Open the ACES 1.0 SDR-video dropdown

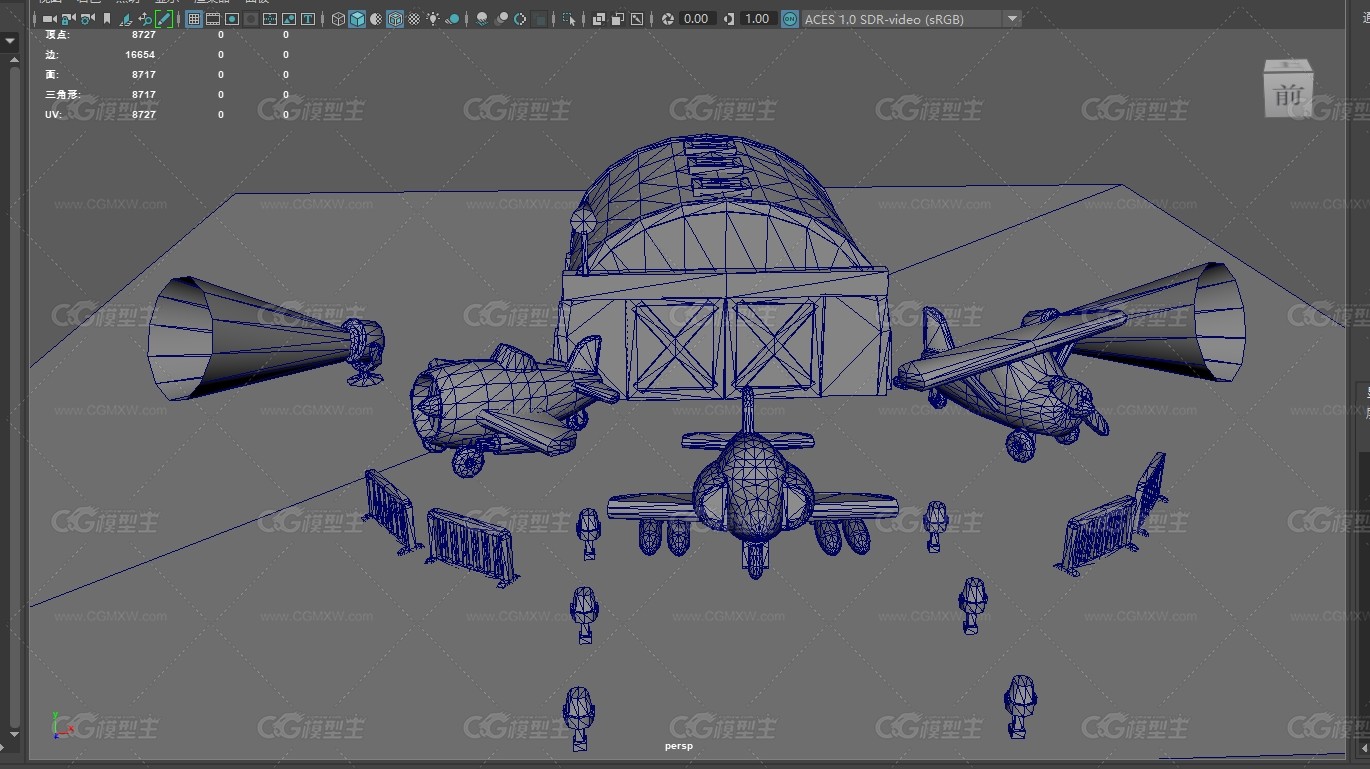pos(911,19)
